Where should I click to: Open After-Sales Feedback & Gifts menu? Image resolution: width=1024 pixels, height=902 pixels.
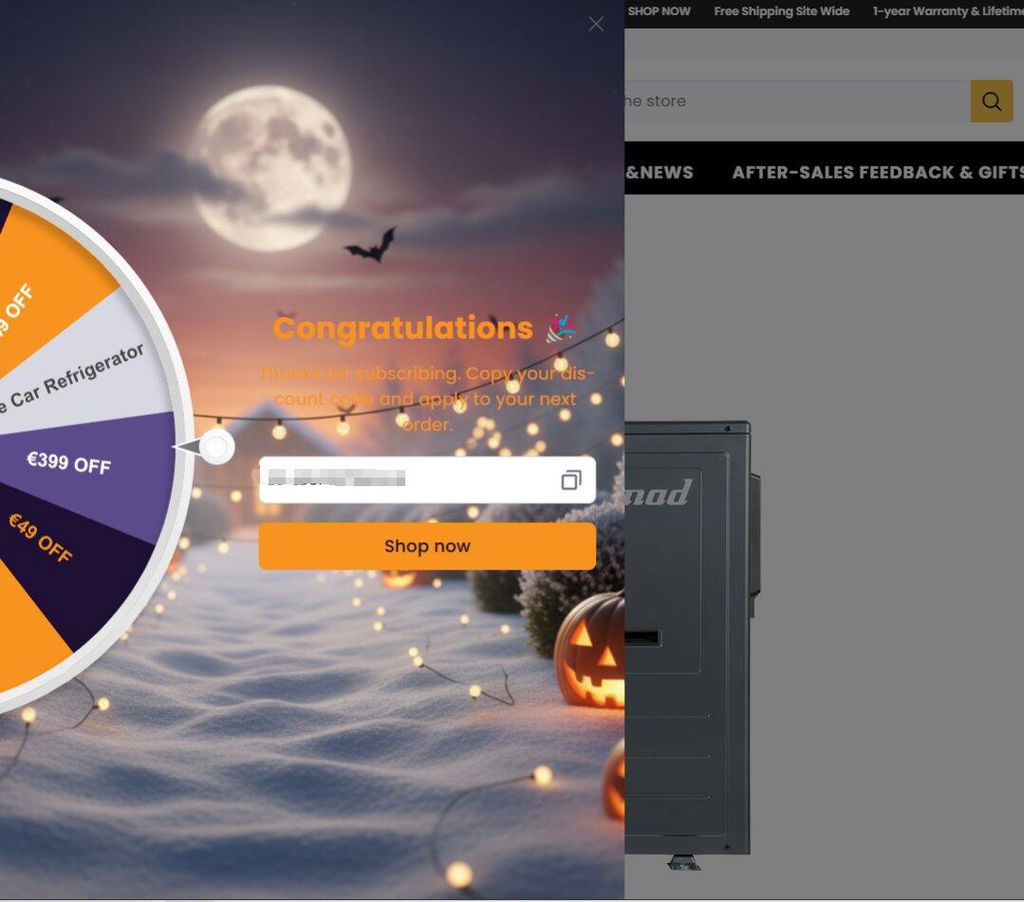[878, 172]
